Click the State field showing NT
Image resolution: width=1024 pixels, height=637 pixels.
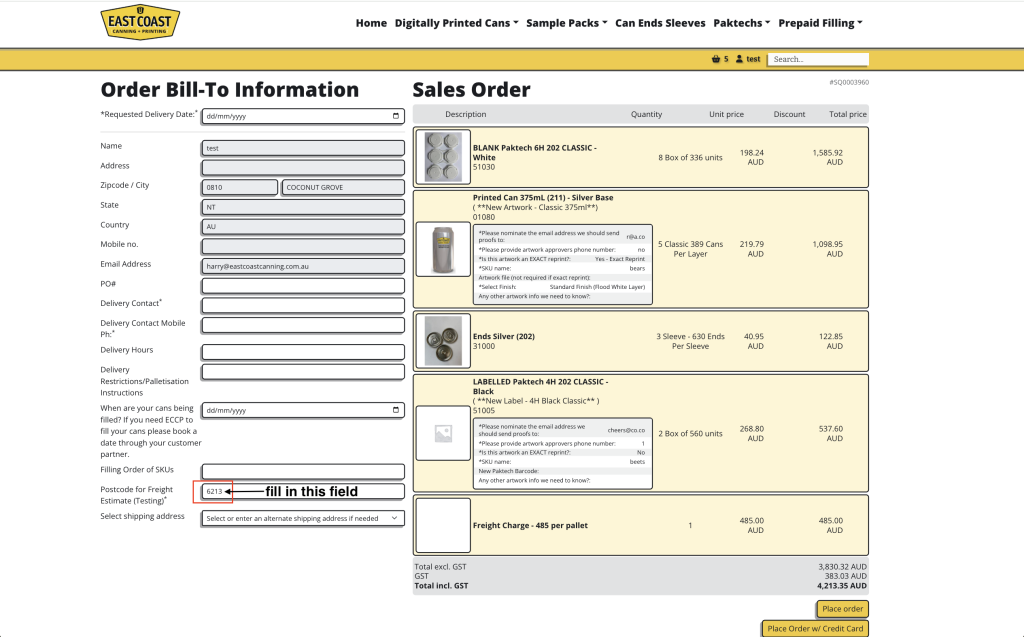coord(303,207)
